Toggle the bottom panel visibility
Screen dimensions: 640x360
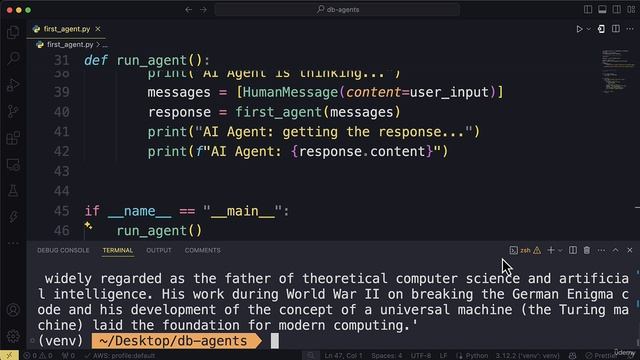602,9
